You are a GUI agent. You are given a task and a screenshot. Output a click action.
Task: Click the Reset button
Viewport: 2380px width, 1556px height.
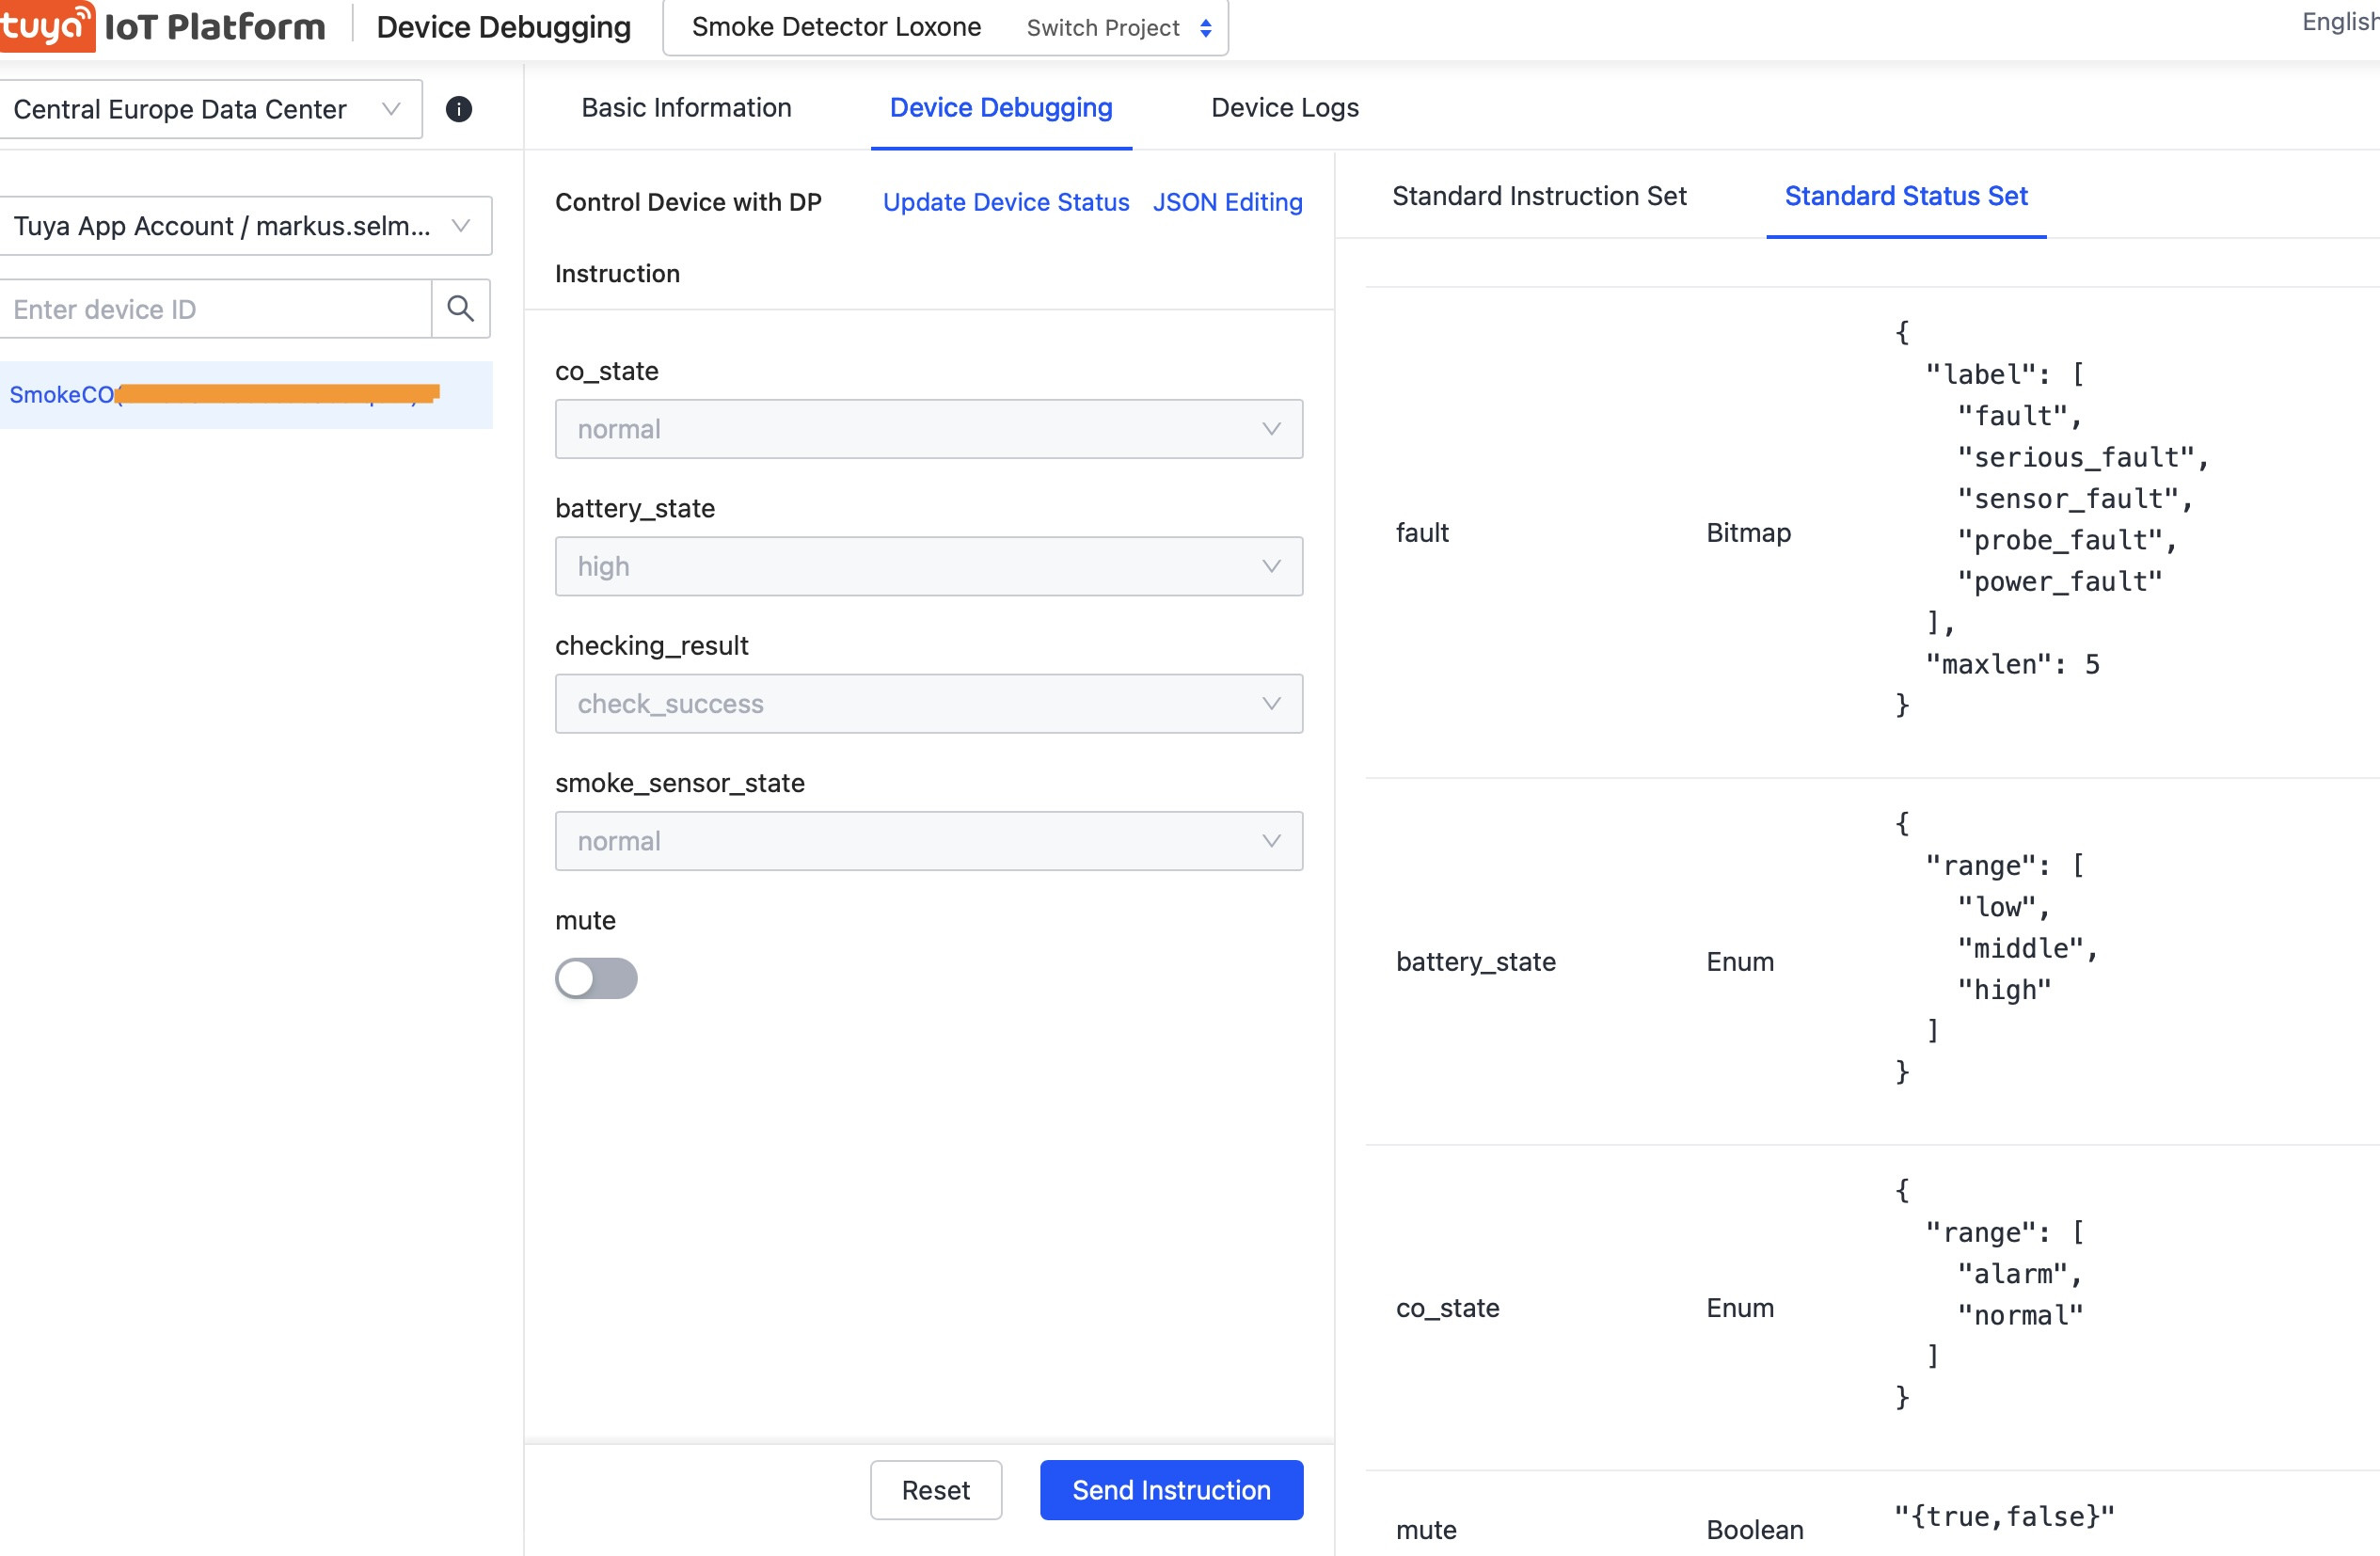coord(935,1489)
